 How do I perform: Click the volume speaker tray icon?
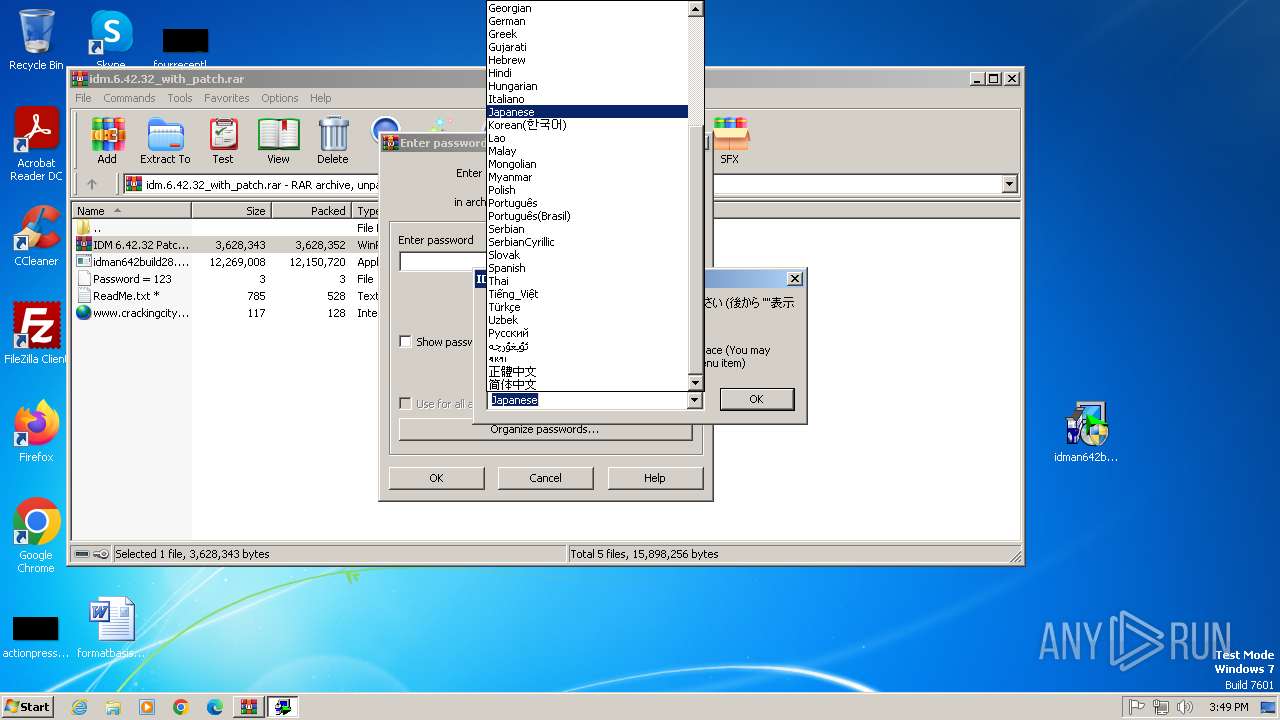(1185, 707)
